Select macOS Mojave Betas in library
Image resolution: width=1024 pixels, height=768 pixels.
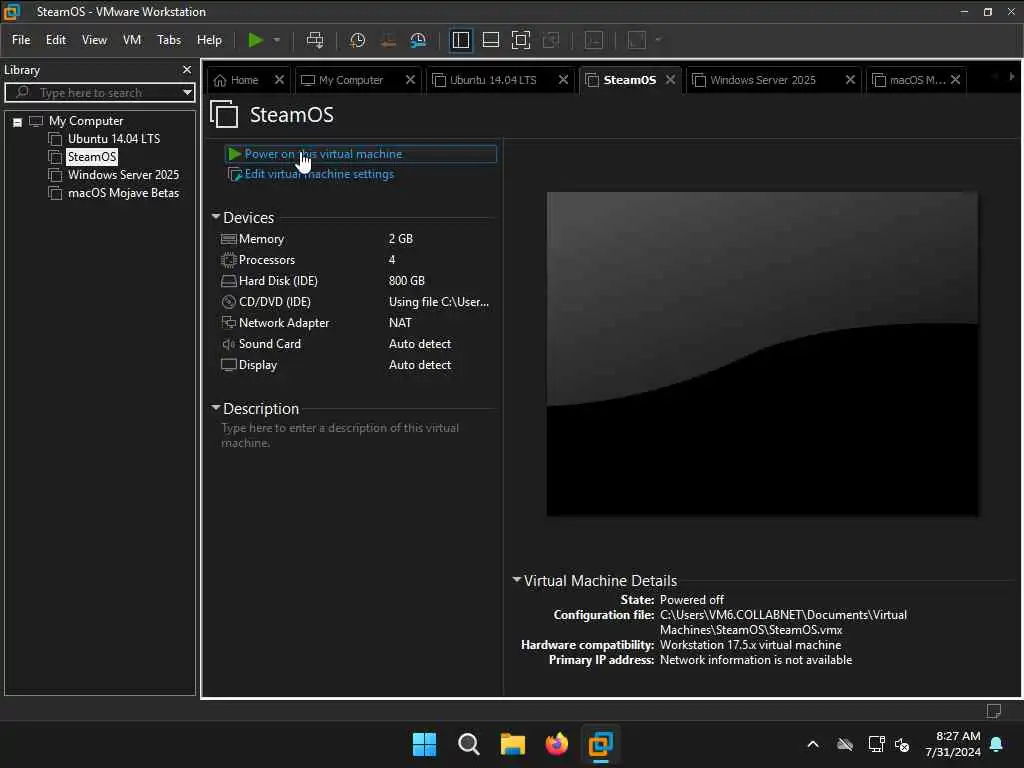click(123, 193)
